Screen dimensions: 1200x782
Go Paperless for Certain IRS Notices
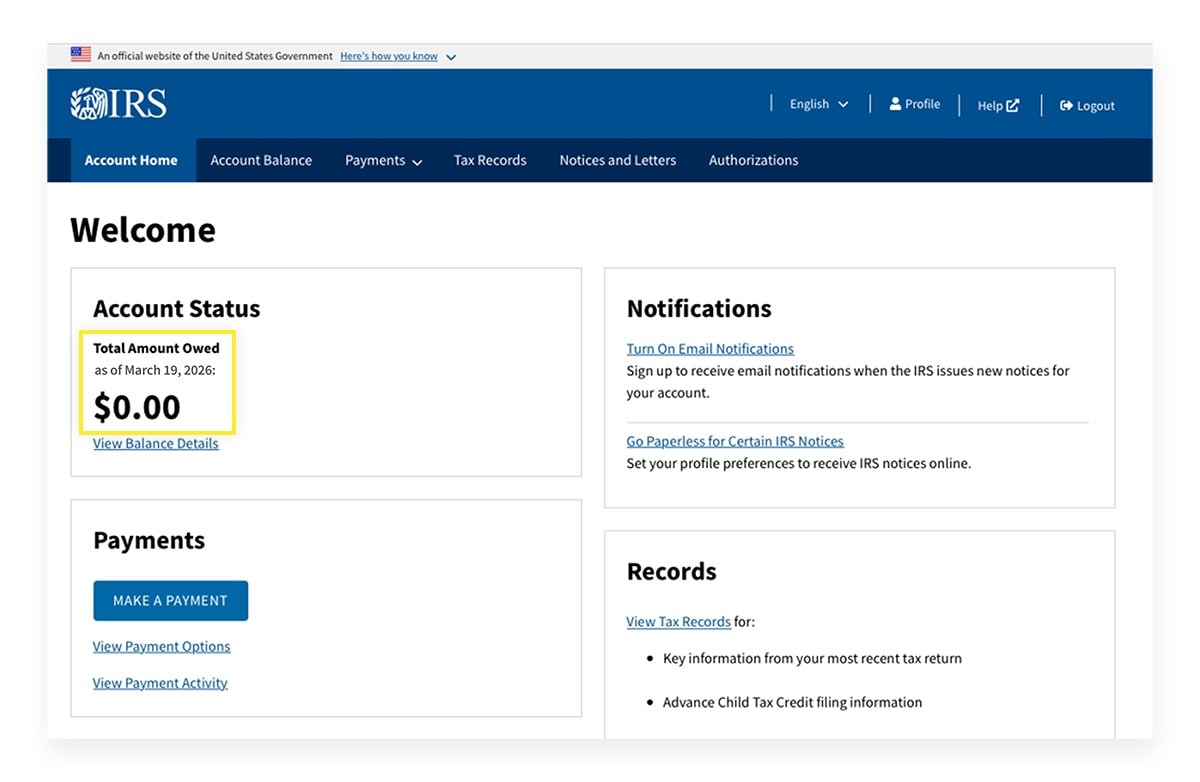tap(735, 441)
